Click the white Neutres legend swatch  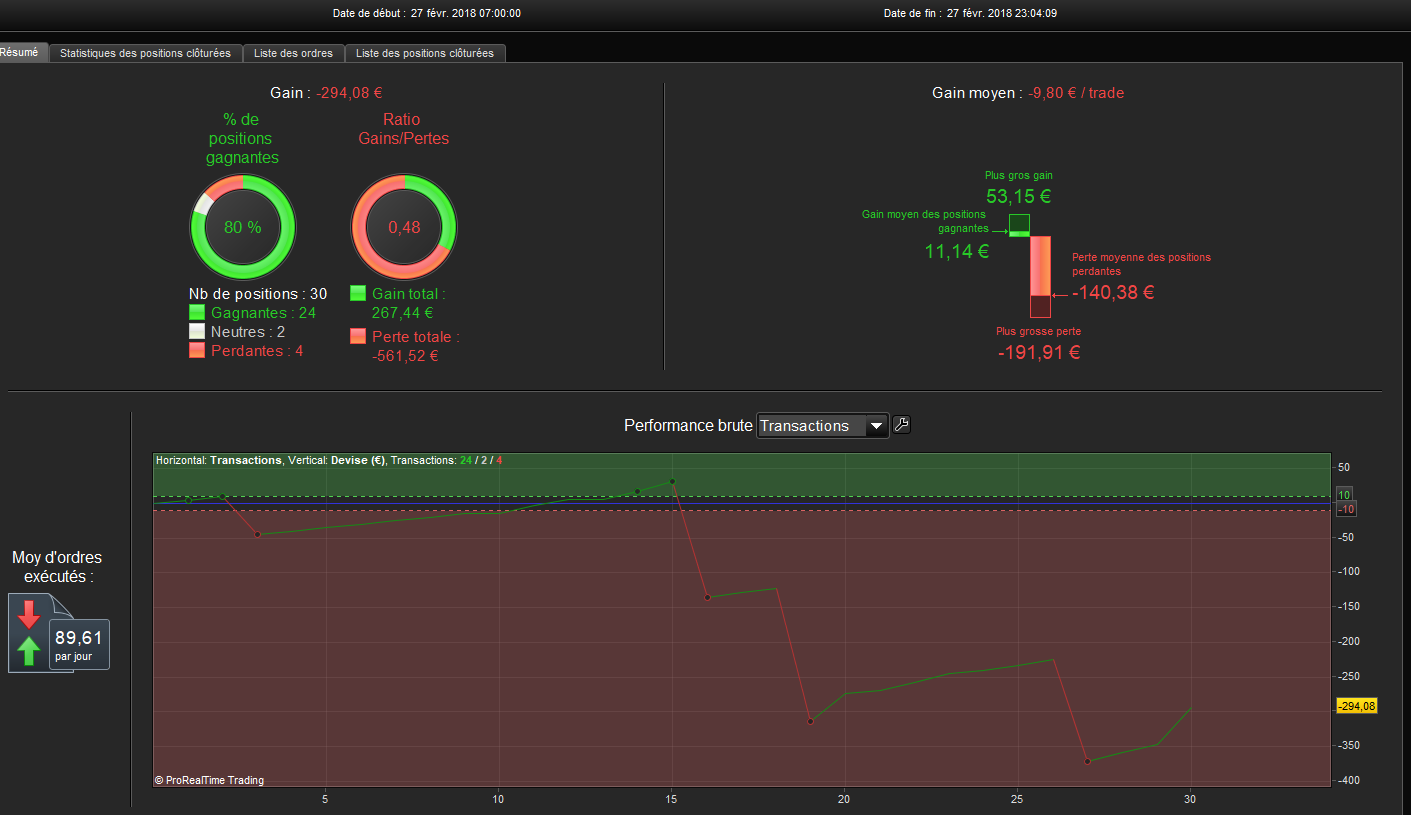(x=197, y=332)
